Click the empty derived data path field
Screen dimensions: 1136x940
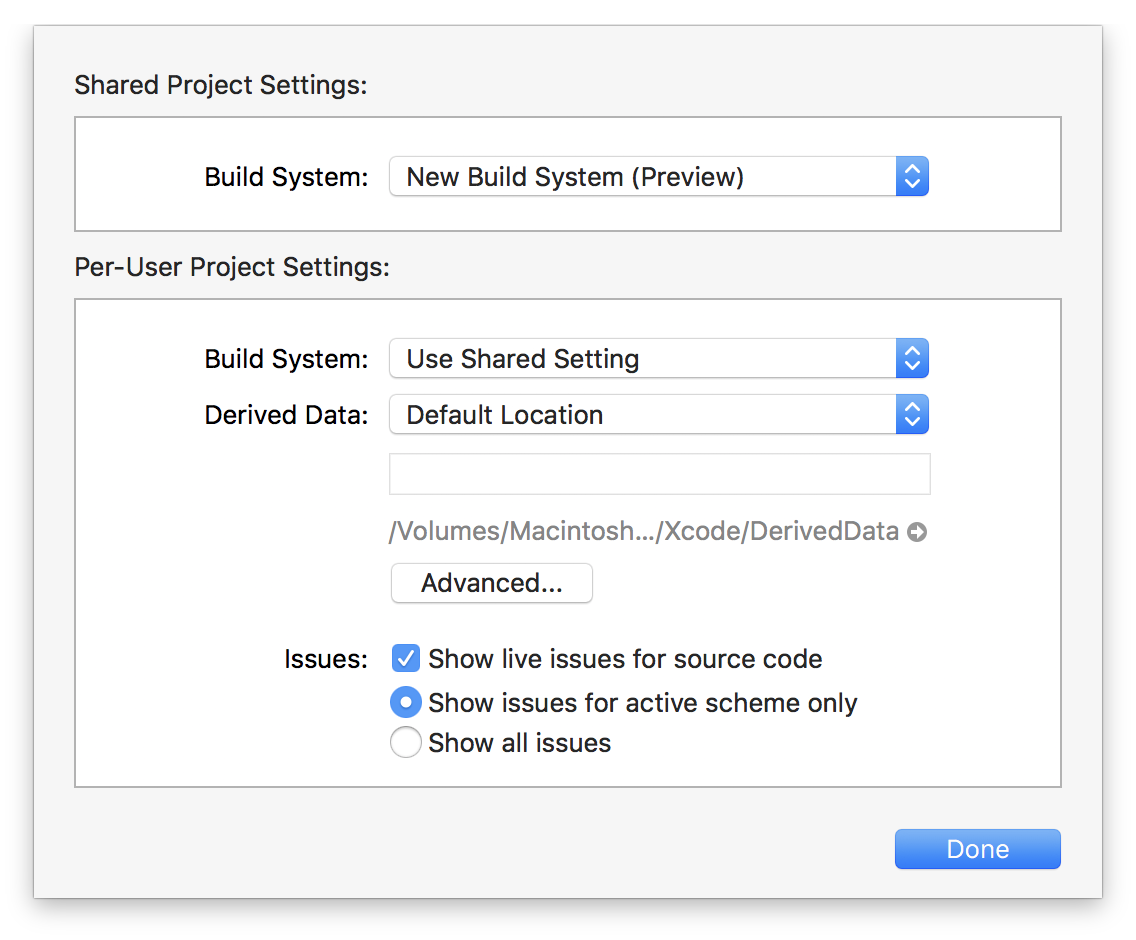pyautogui.click(x=659, y=473)
